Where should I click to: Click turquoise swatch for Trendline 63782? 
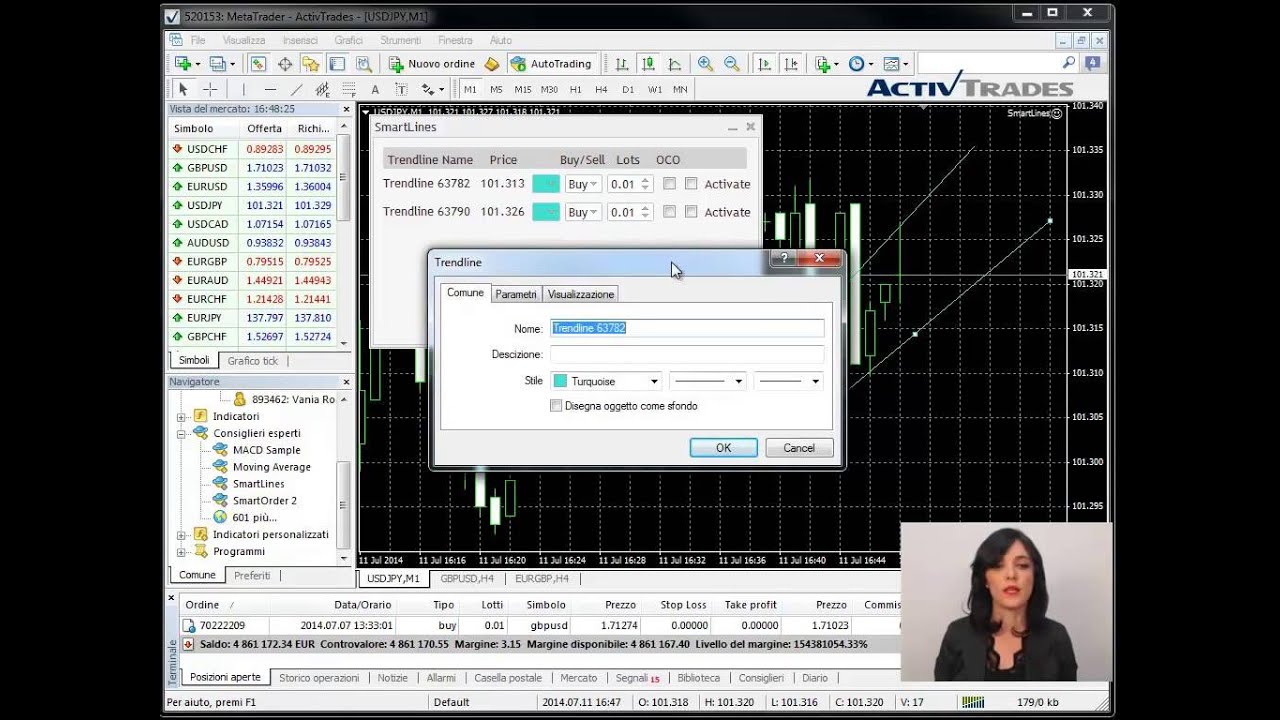(546, 184)
